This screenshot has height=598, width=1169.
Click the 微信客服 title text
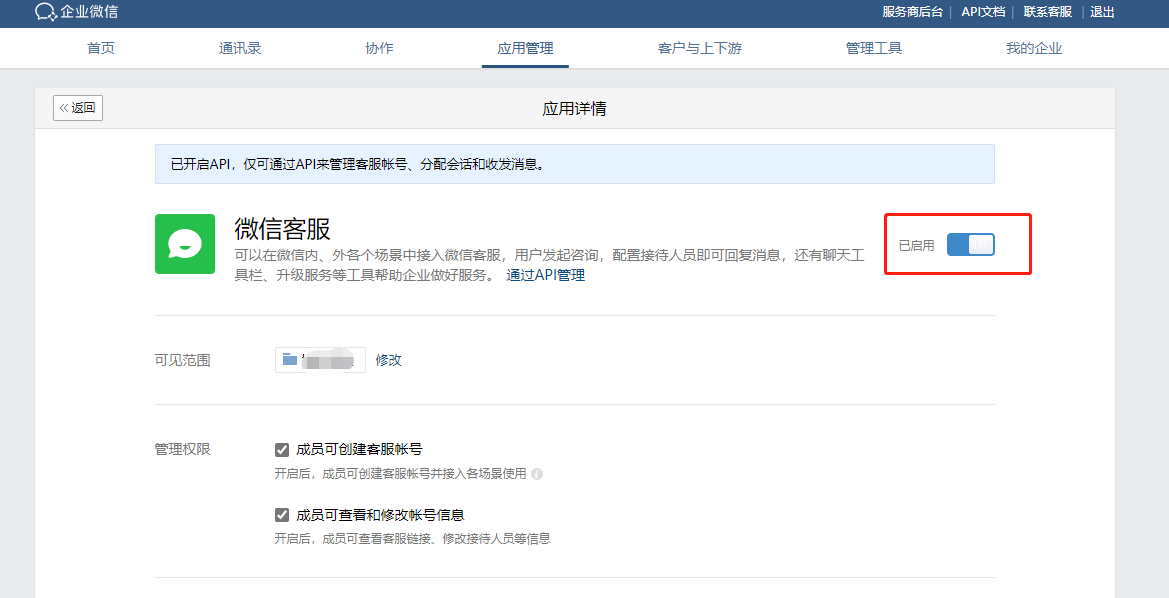coord(283,229)
